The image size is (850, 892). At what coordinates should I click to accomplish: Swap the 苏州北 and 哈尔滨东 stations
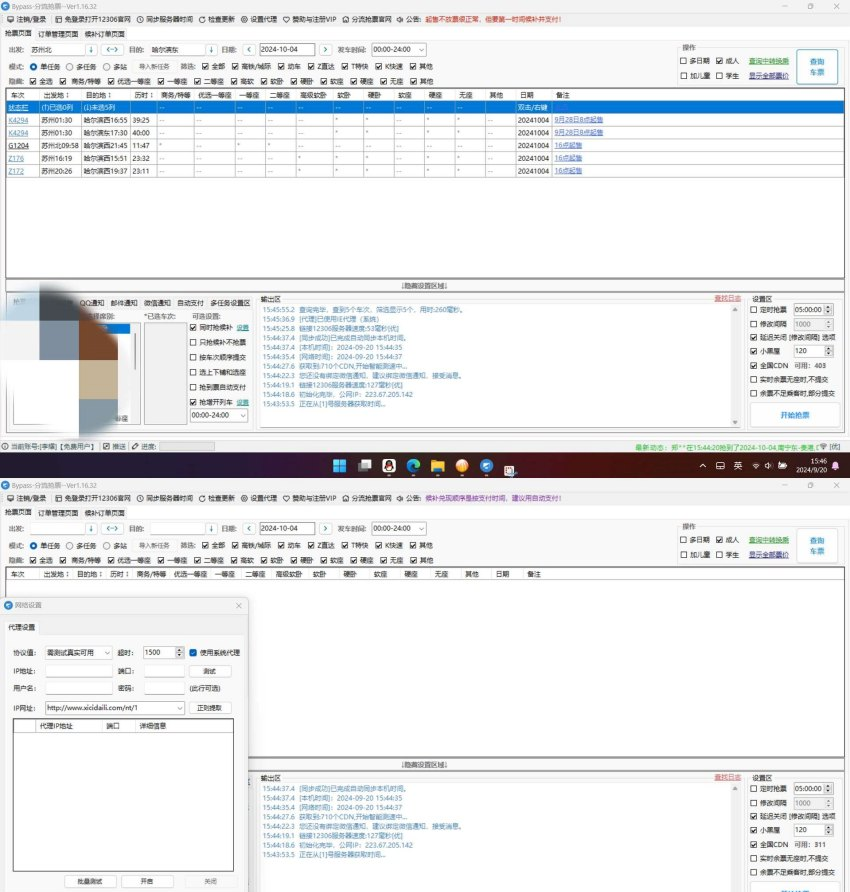(x=113, y=49)
